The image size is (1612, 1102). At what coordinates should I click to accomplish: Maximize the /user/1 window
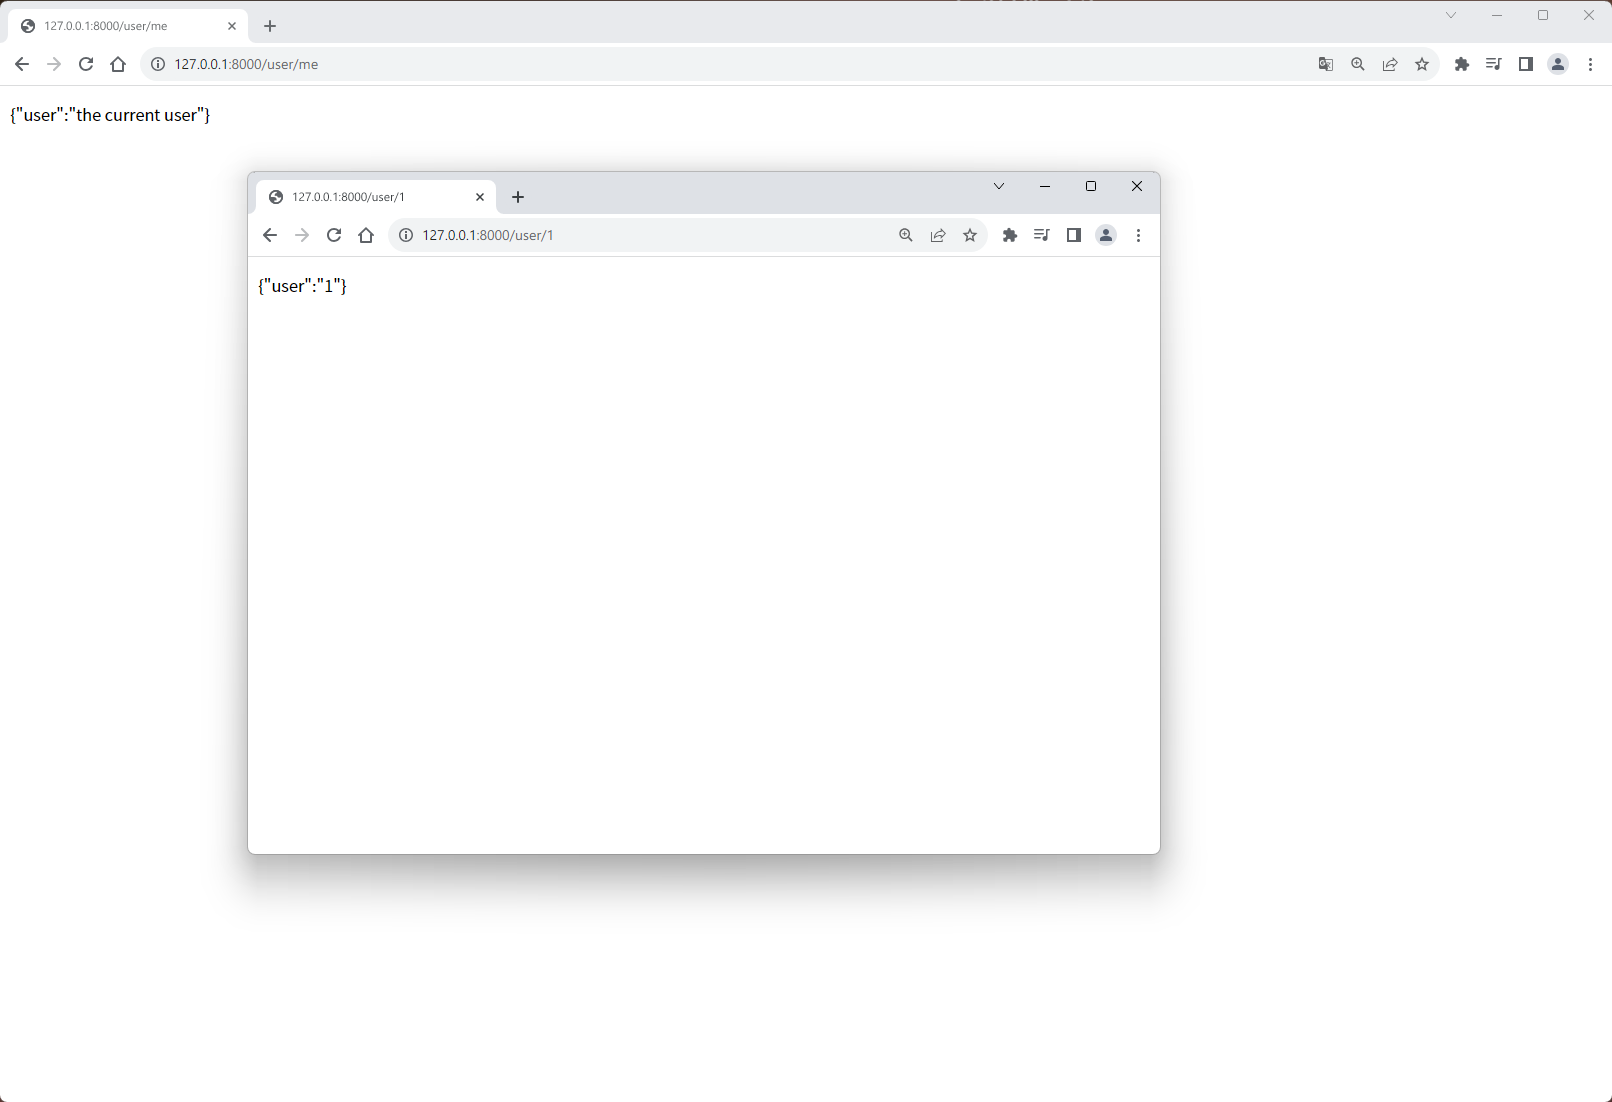1091,186
